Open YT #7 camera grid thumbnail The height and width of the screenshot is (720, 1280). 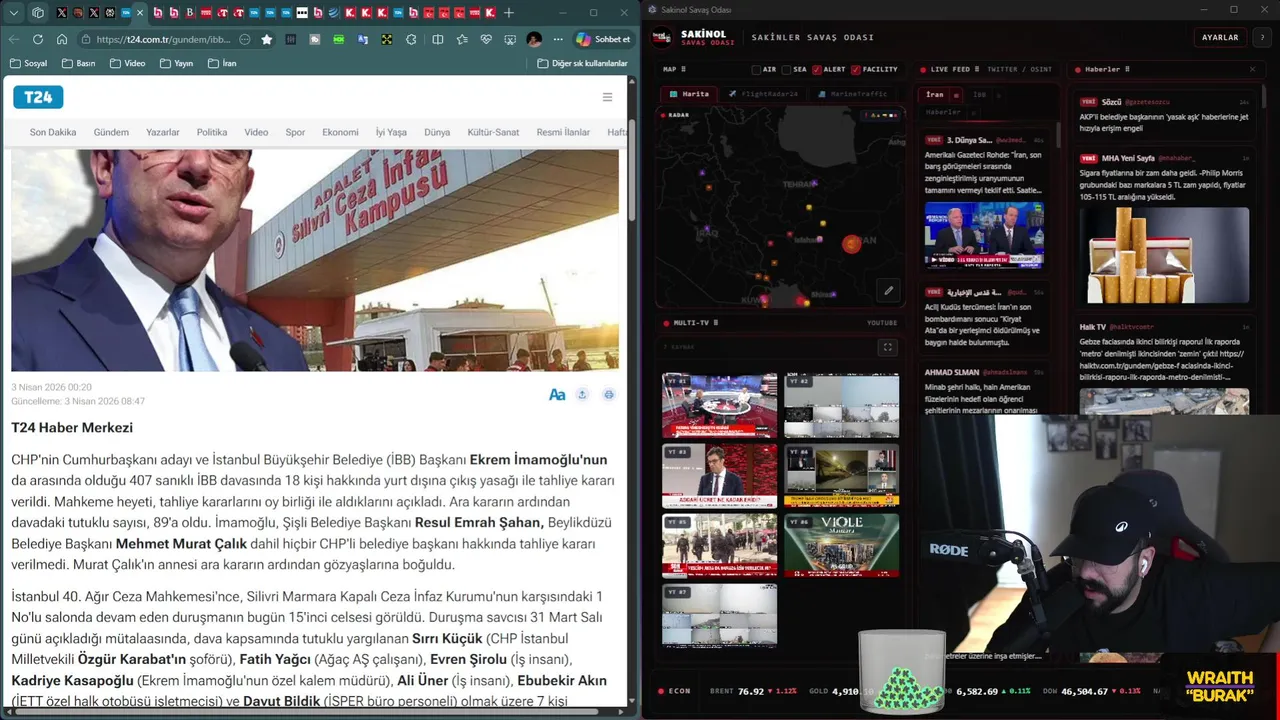click(x=719, y=616)
